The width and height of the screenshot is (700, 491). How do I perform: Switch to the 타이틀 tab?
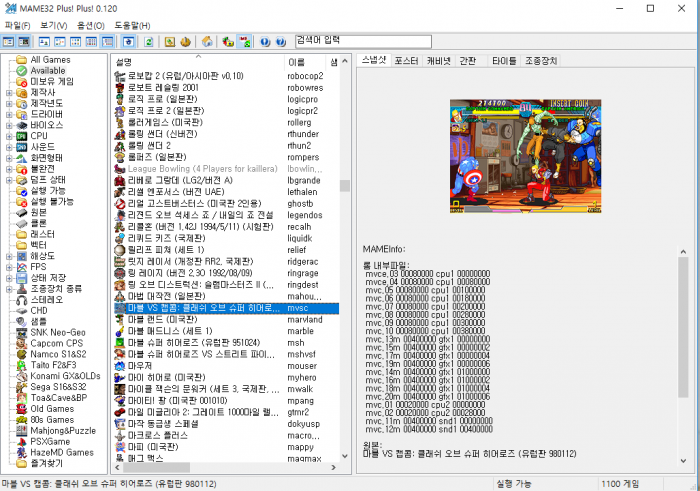click(x=504, y=61)
